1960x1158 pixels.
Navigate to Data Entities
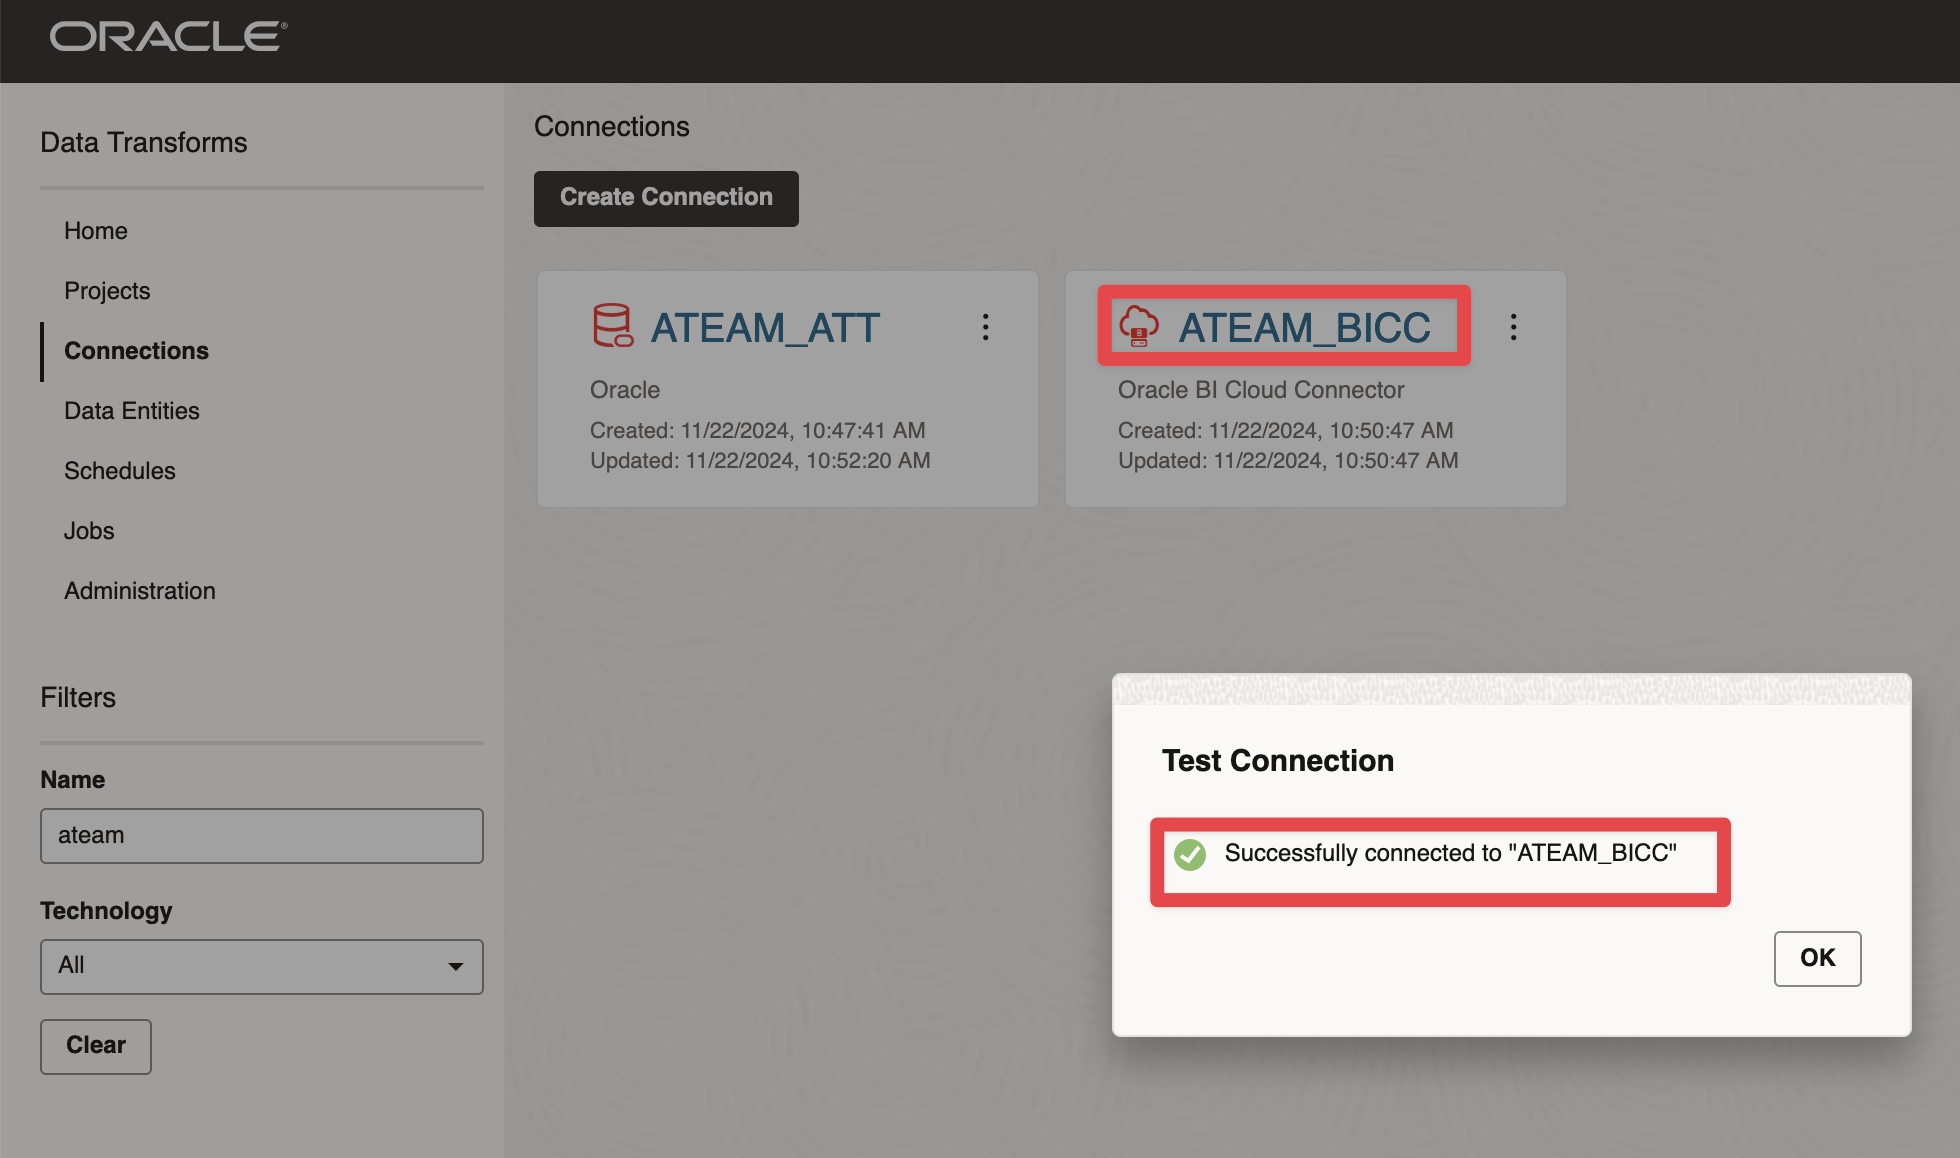132,411
